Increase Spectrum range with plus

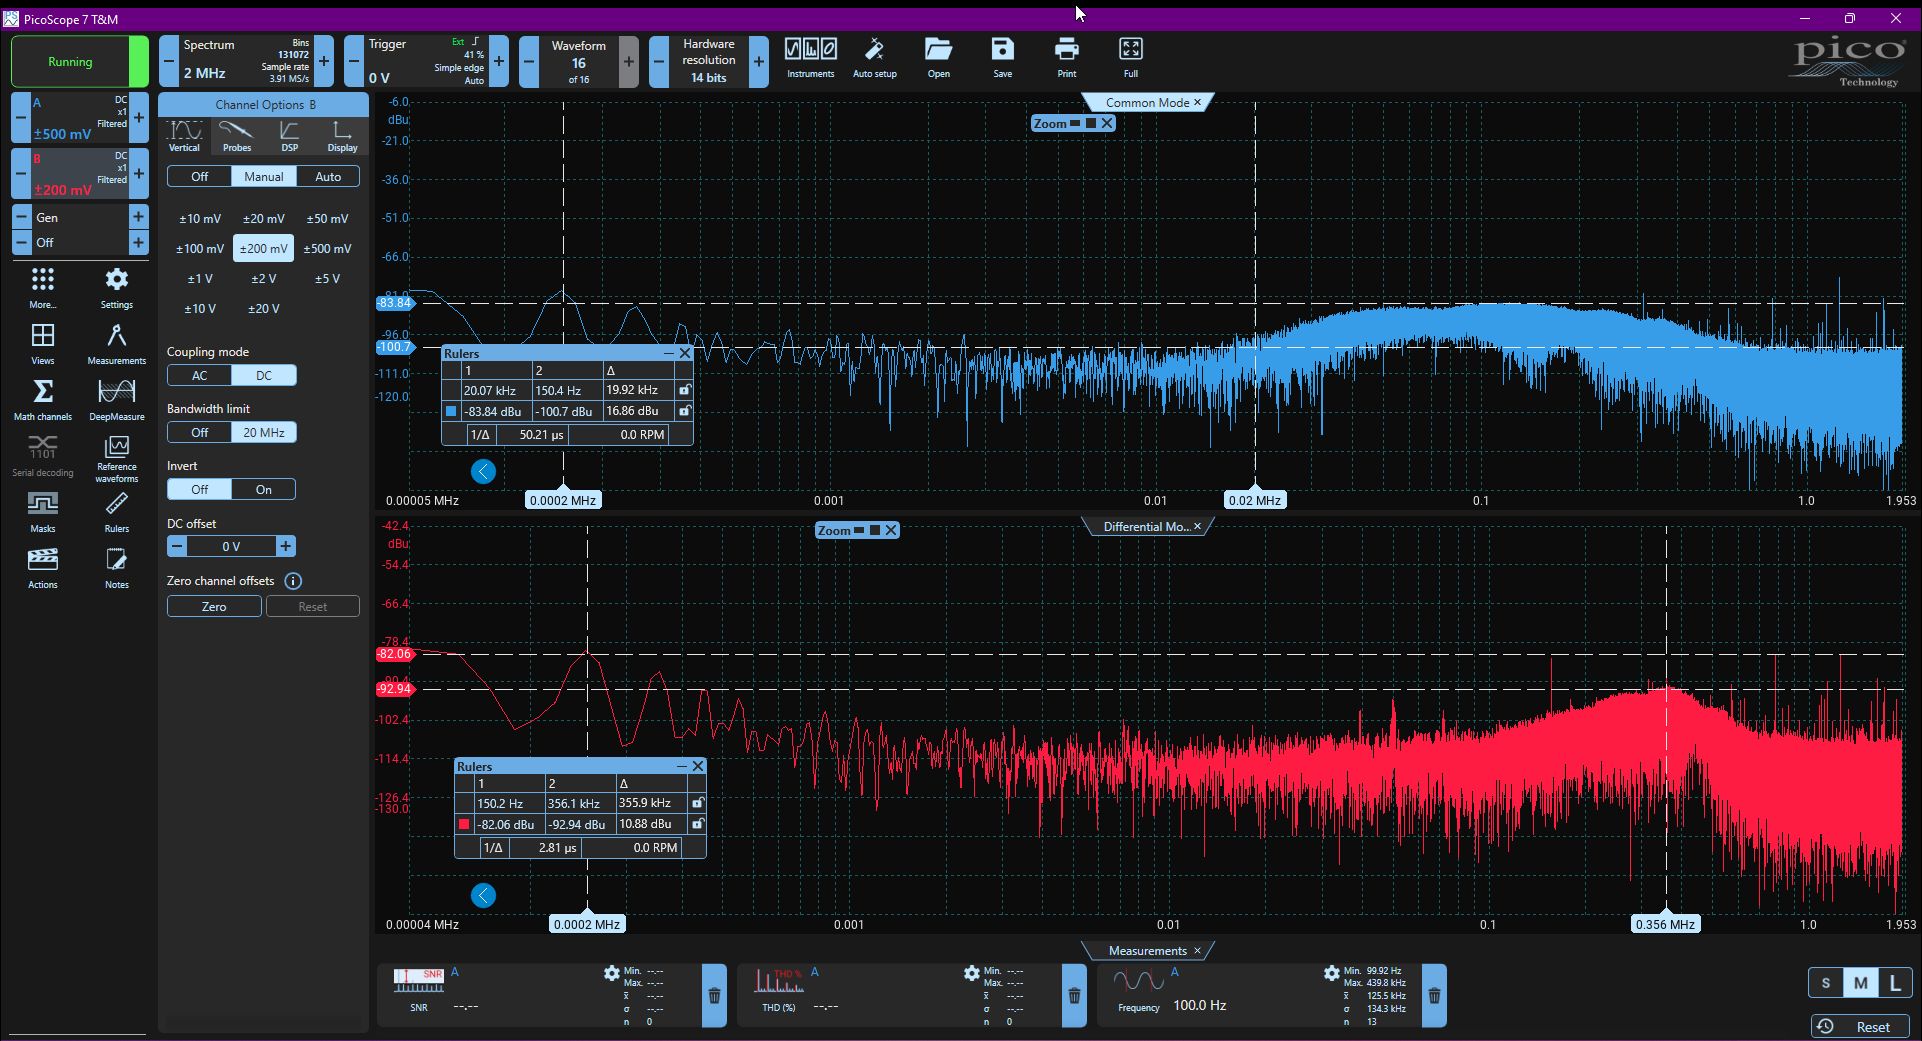pyautogui.click(x=324, y=62)
